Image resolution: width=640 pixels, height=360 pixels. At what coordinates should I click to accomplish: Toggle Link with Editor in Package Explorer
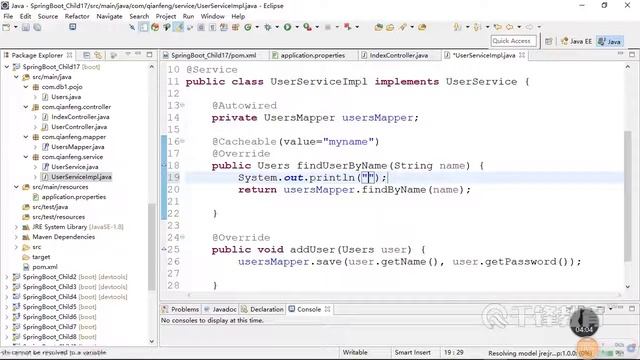coord(98,55)
